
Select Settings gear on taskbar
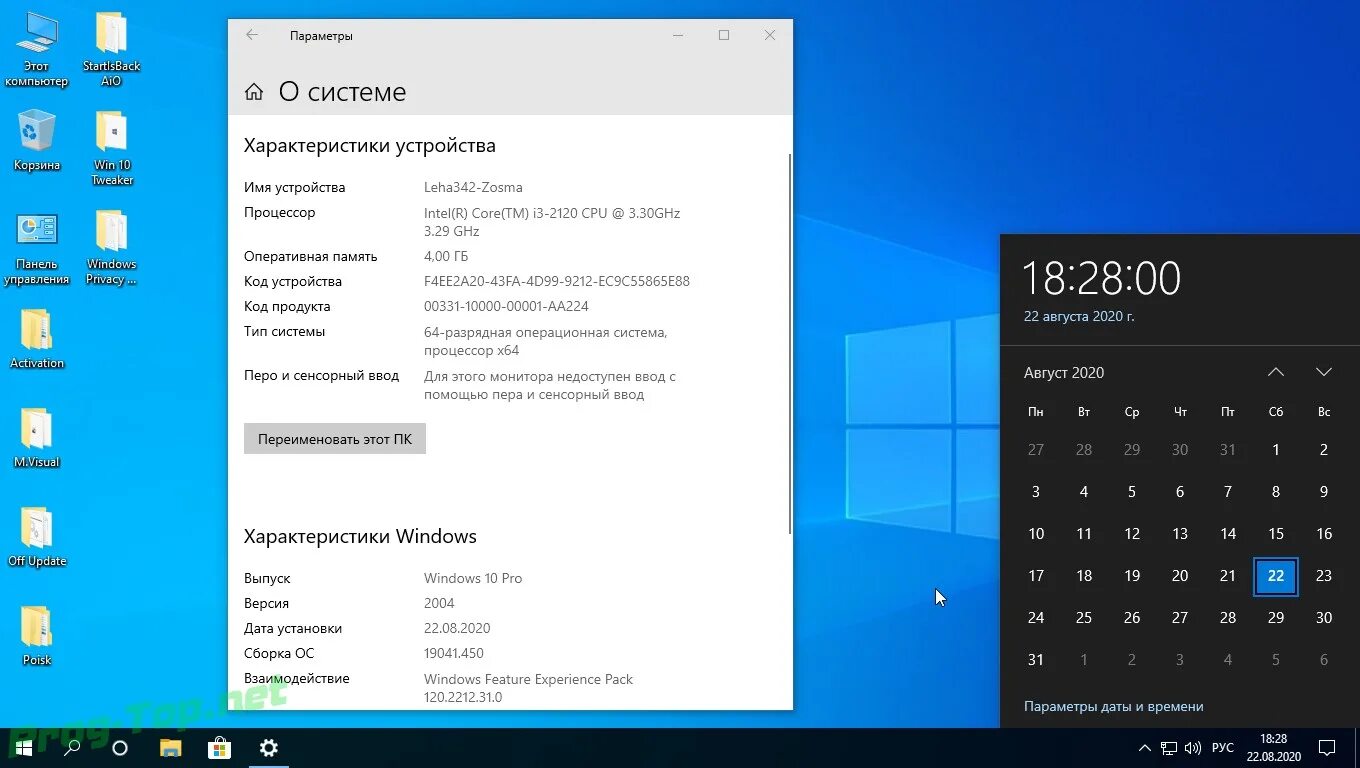pos(268,748)
